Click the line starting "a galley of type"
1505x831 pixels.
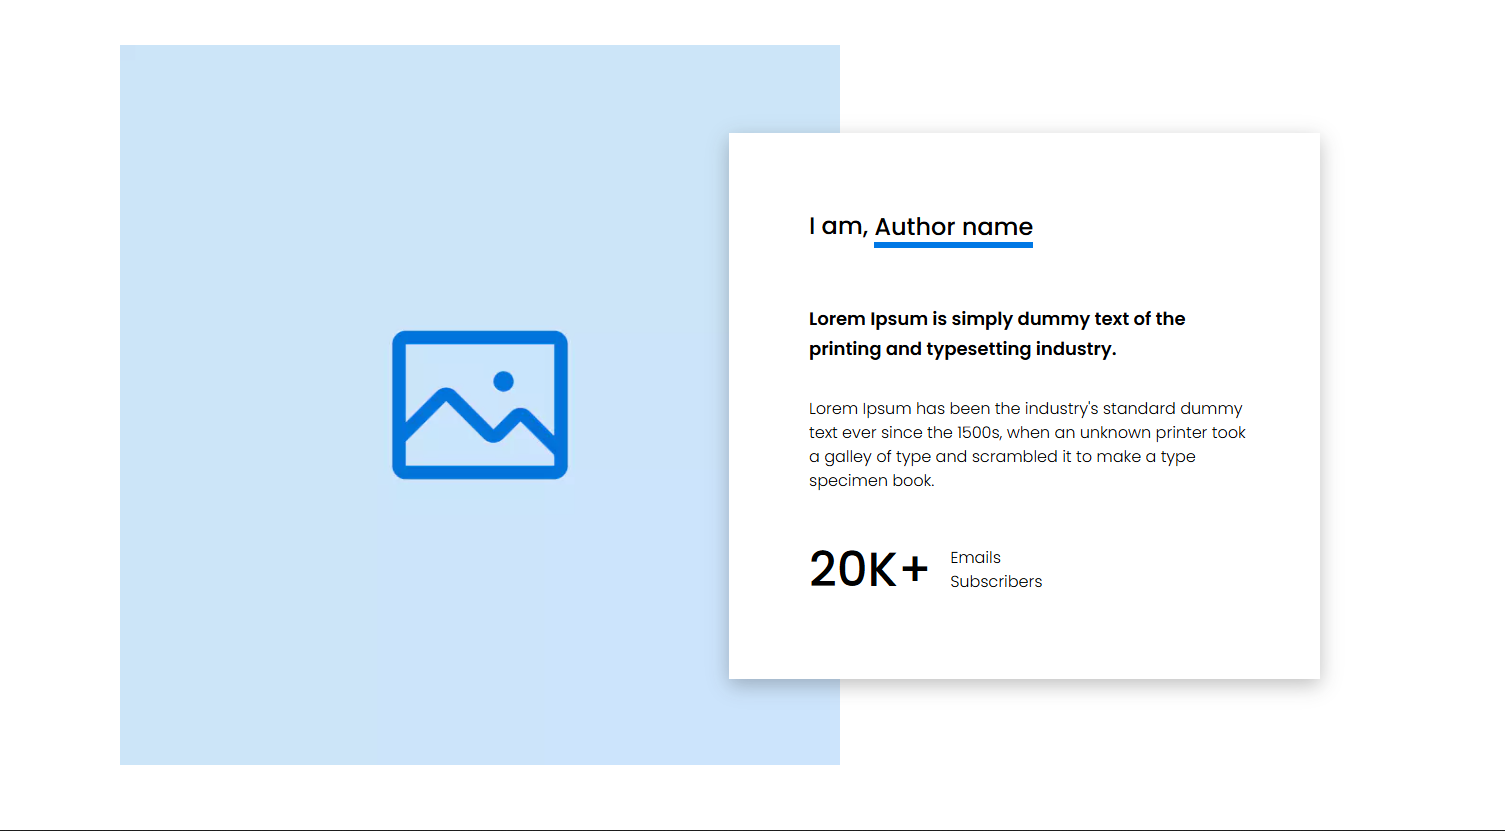(x=1001, y=456)
